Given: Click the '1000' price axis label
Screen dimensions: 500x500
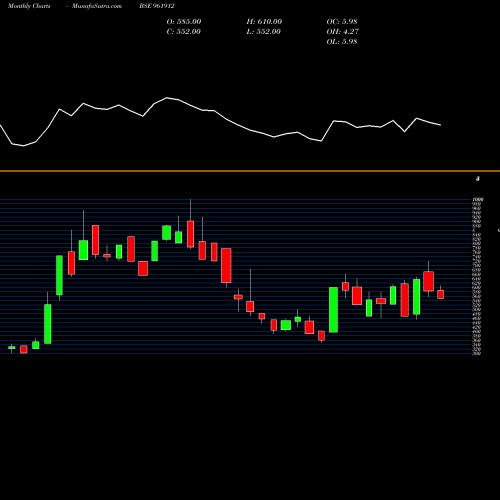Looking at the screenshot, I should 478,199.
